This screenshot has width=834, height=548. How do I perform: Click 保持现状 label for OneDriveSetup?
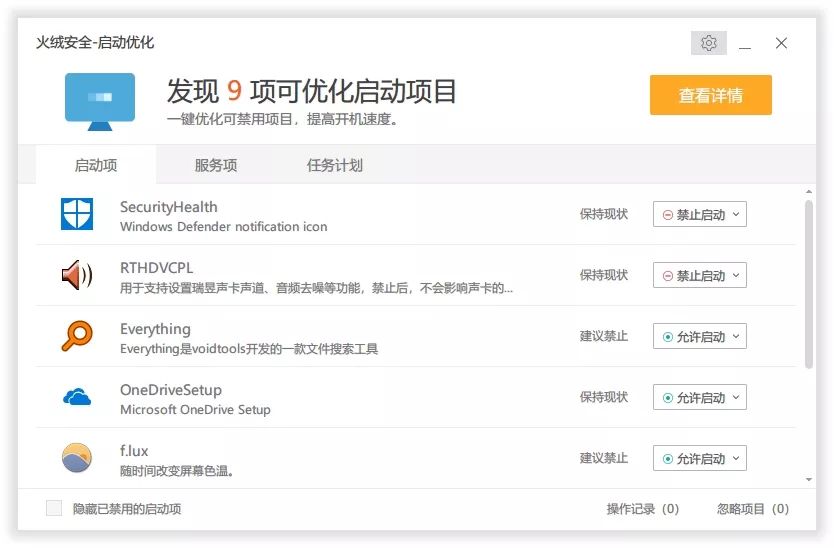(604, 397)
